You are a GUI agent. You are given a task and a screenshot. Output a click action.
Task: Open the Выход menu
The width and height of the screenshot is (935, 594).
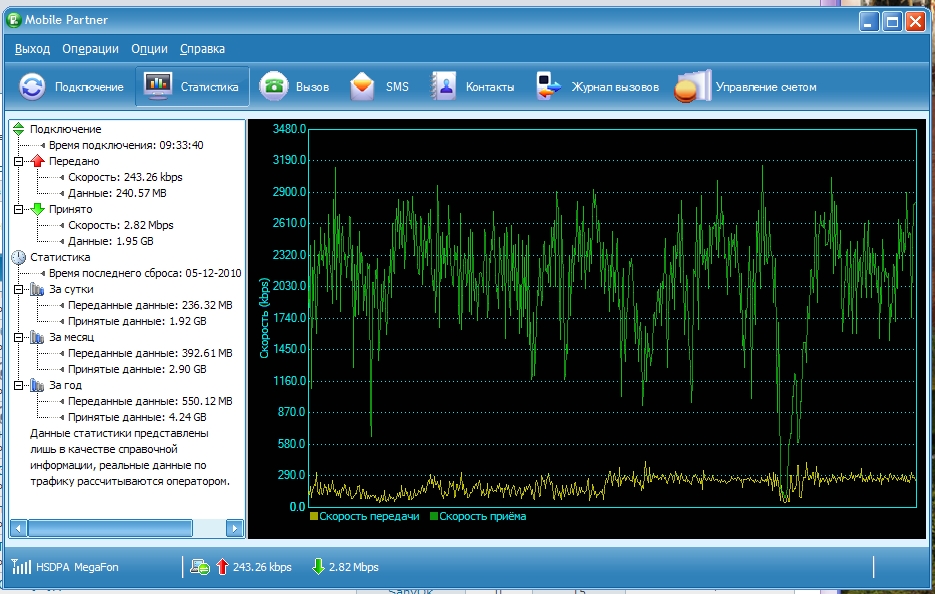[x=32, y=49]
